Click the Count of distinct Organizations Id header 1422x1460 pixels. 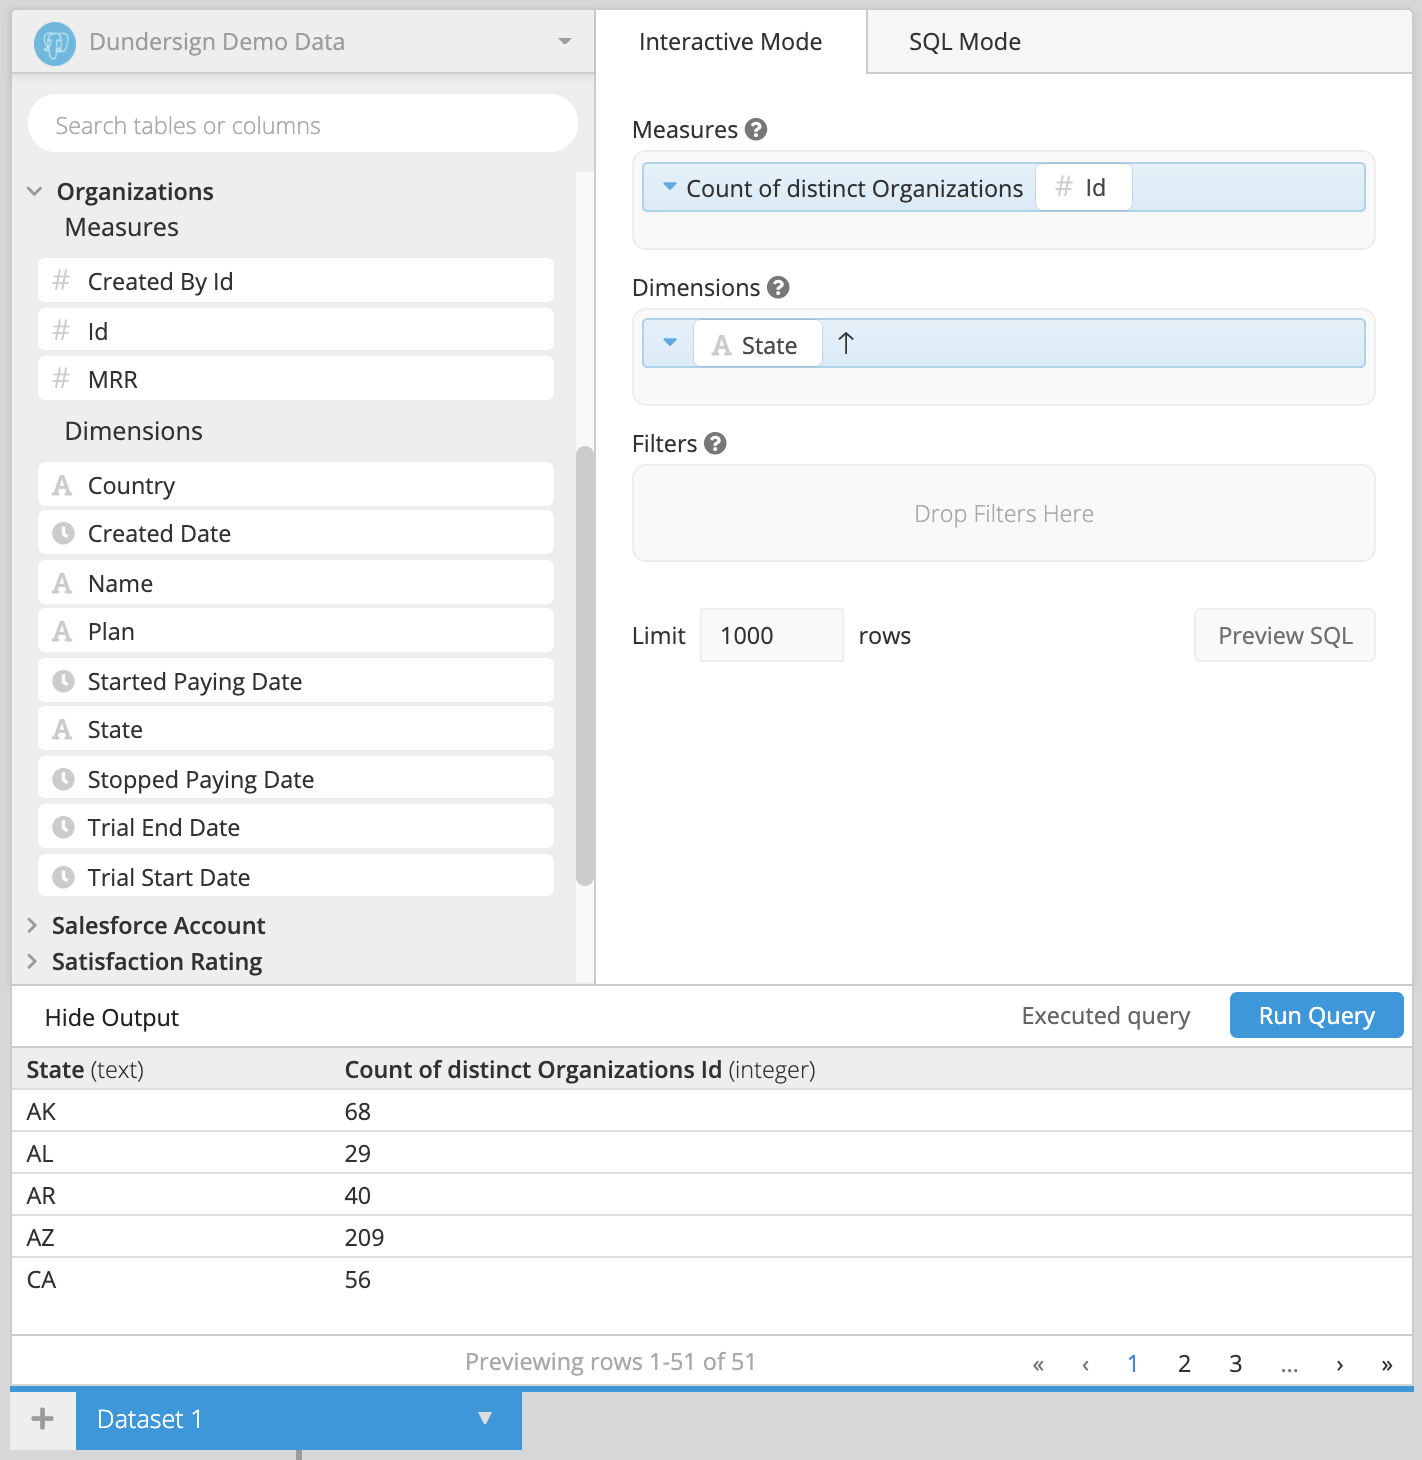(580, 1070)
